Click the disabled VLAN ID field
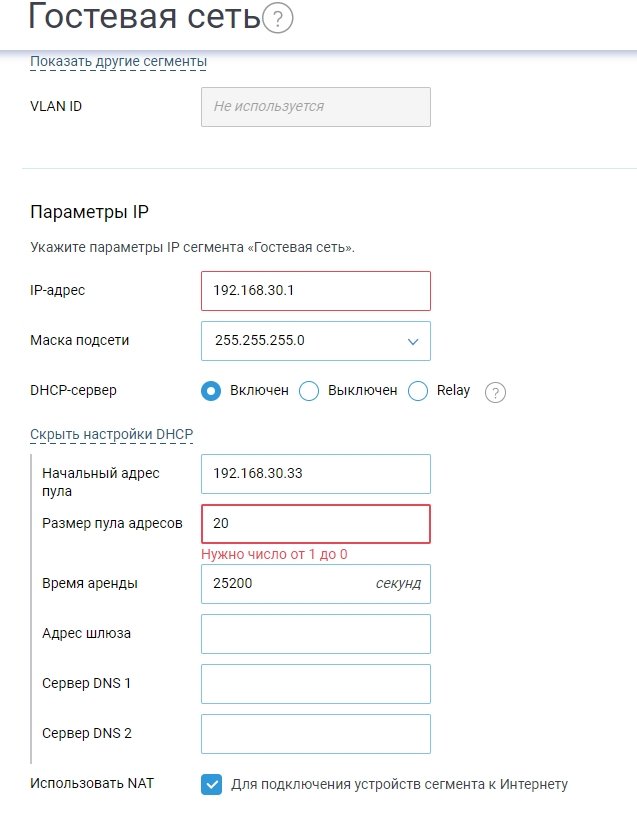 (316, 107)
